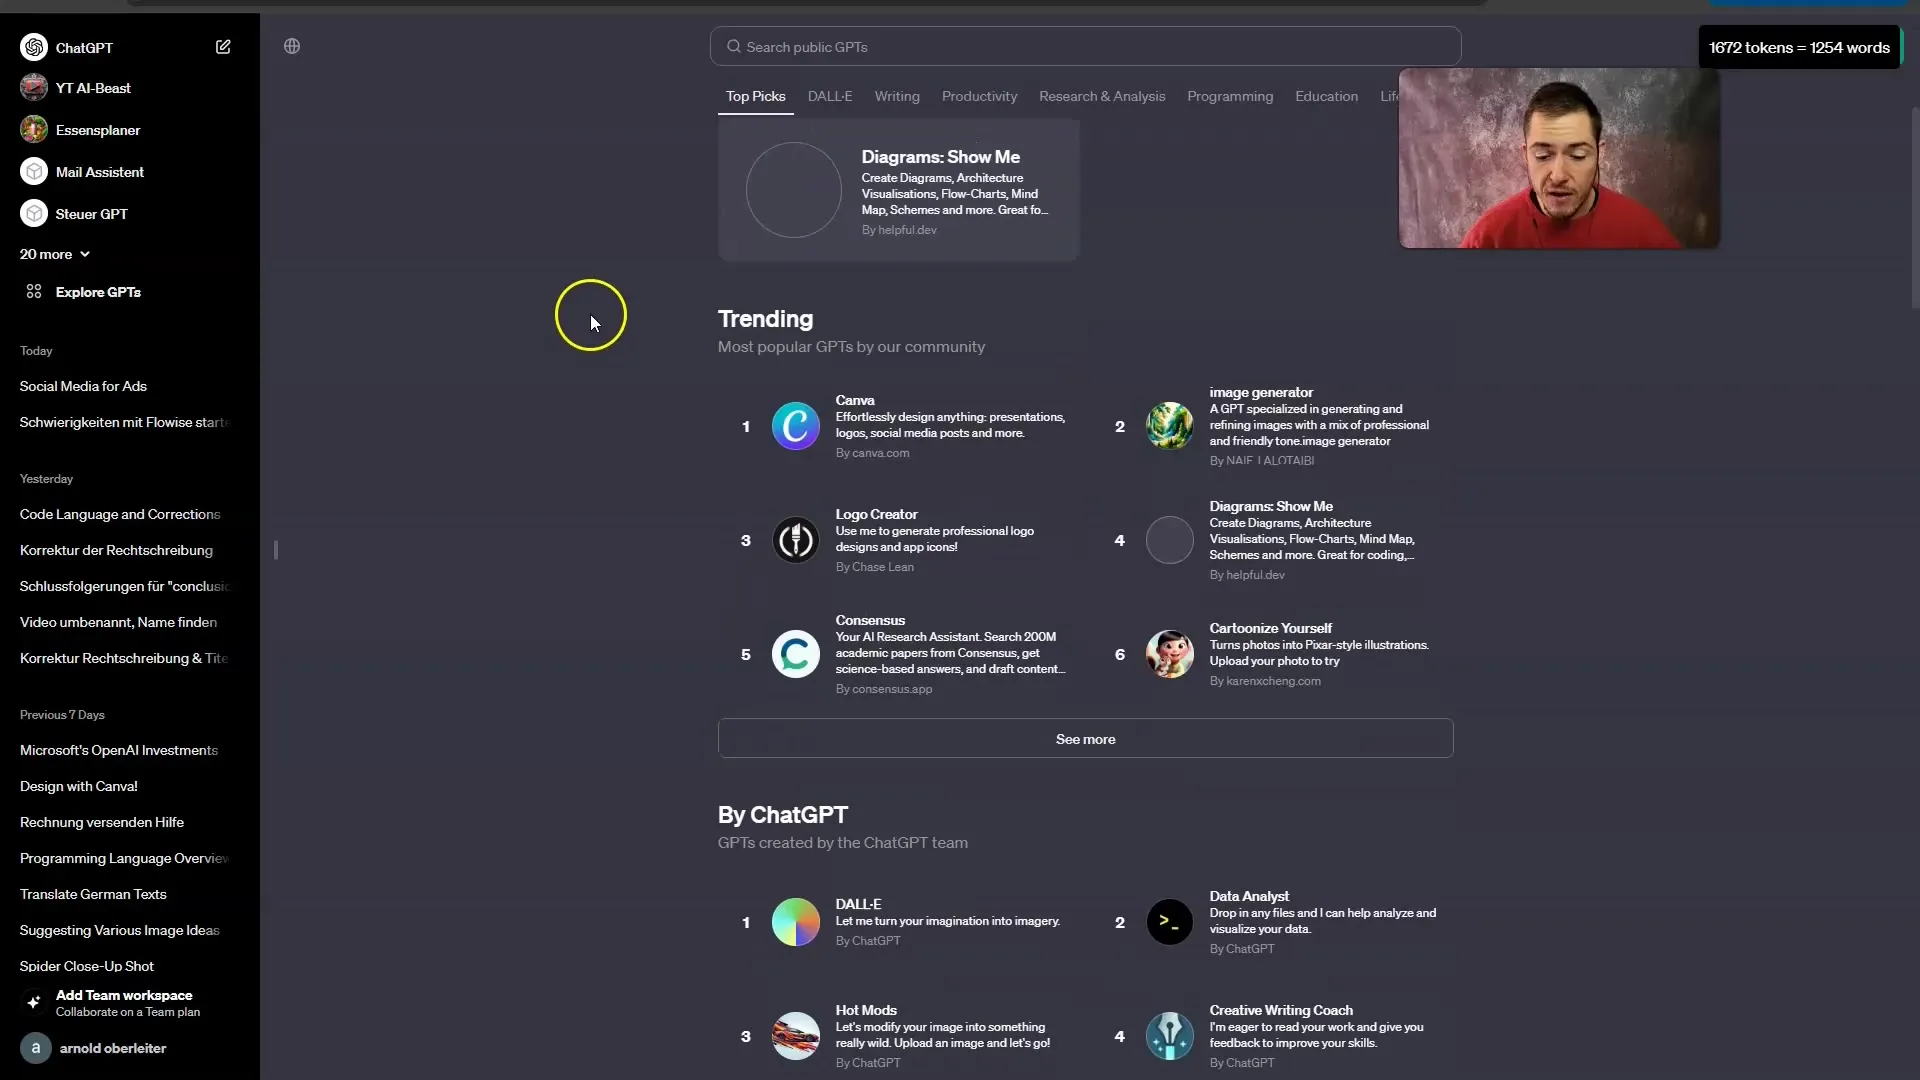Viewport: 1920px width, 1080px height.
Task: Collapse the sidebar with the handle
Action: (276, 550)
